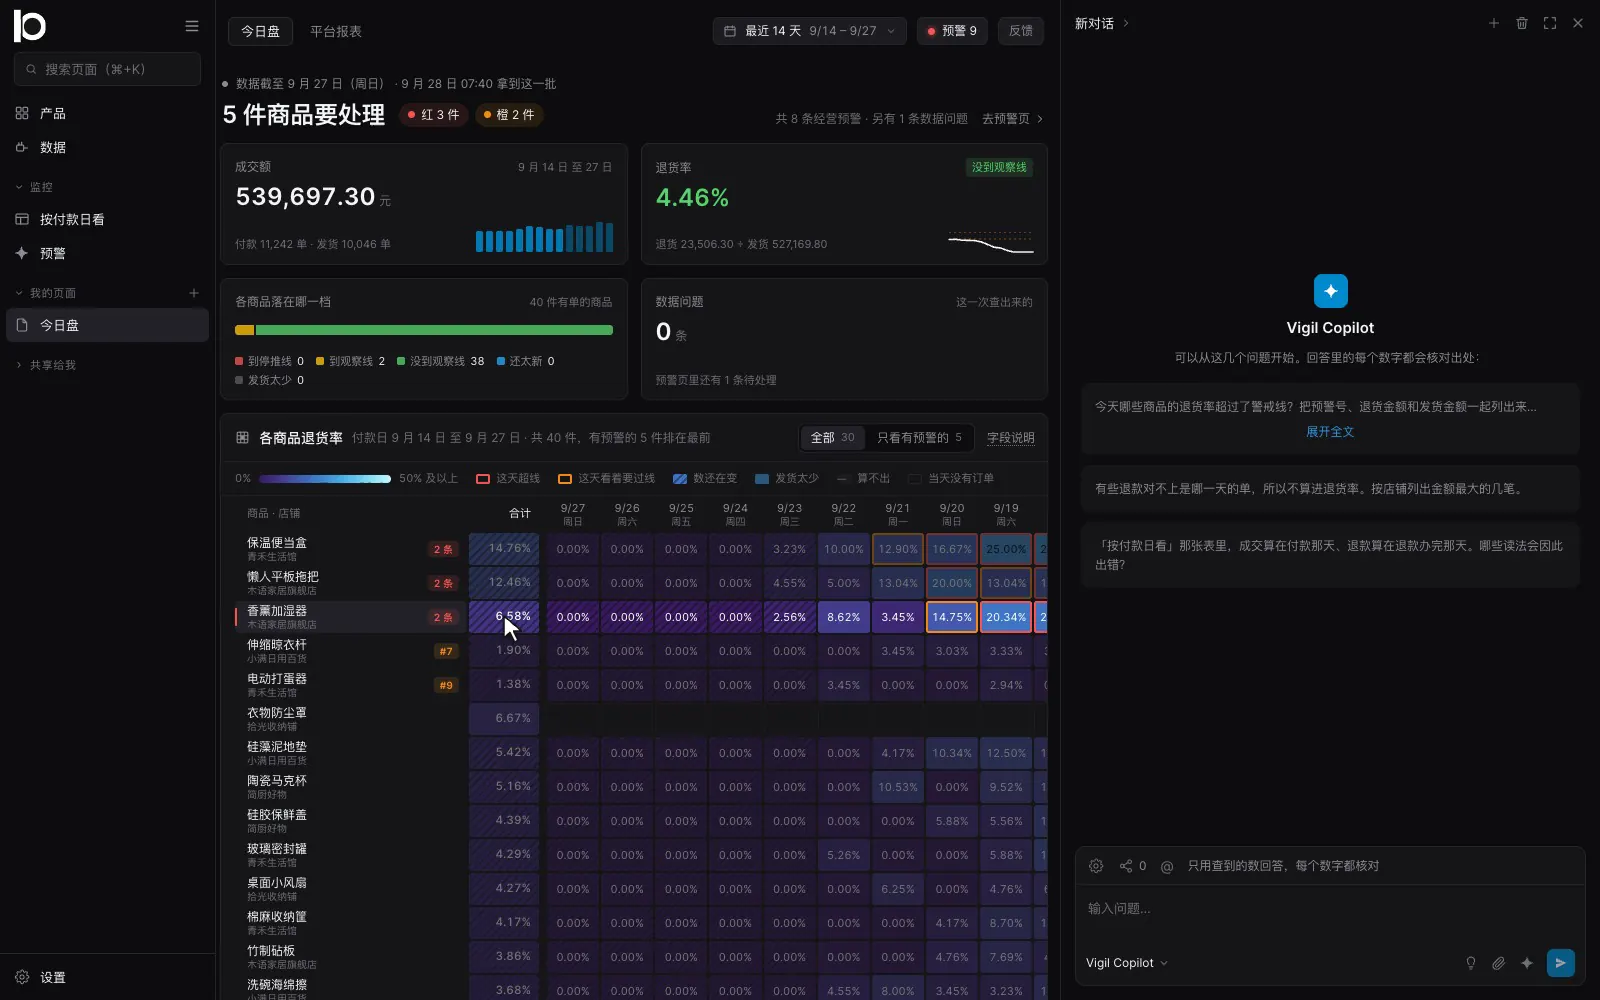Show only 只看有预警的 5 products
1600x1000 pixels.
point(919,438)
